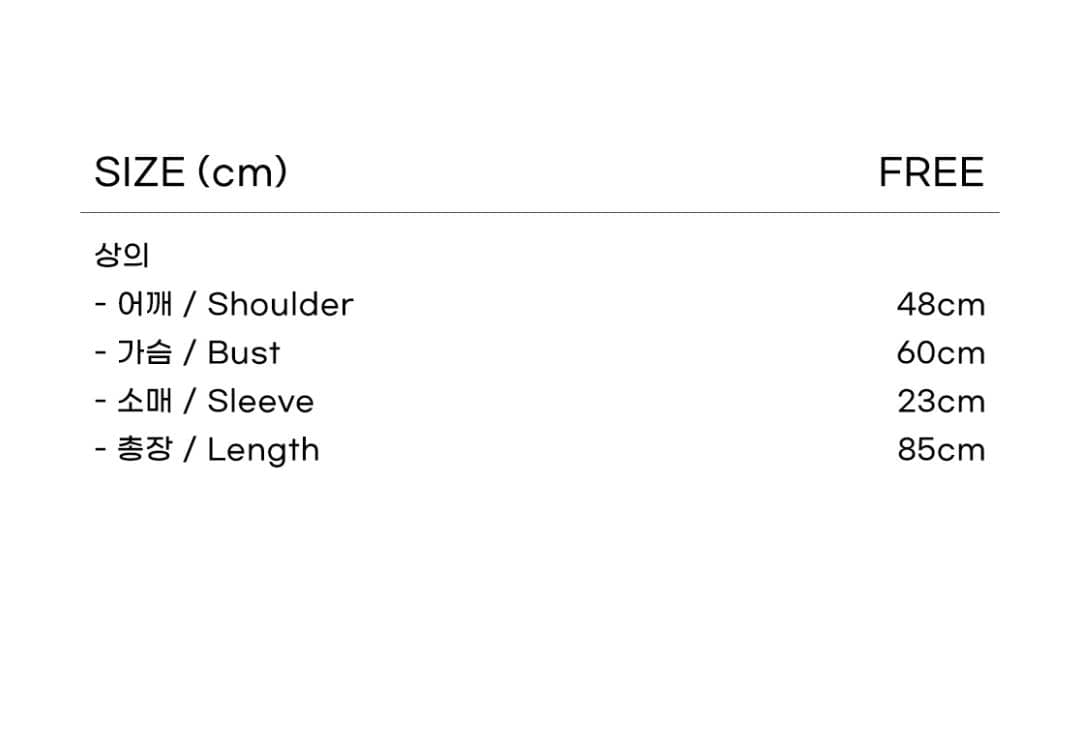Click the 소매 / Sleeve row label
This screenshot has height=740, width=1080.
point(205,401)
